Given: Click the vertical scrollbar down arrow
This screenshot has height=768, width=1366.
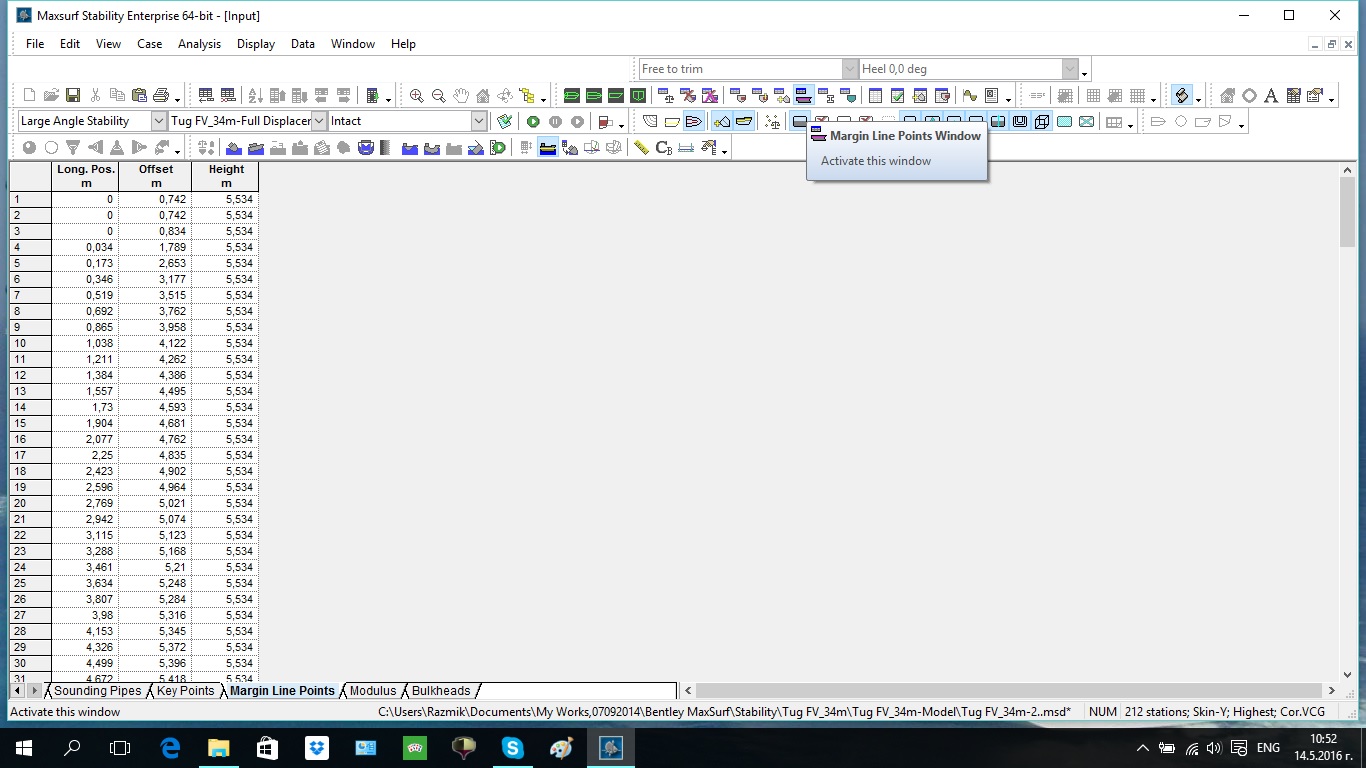Looking at the screenshot, I should pyautogui.click(x=1347, y=675).
